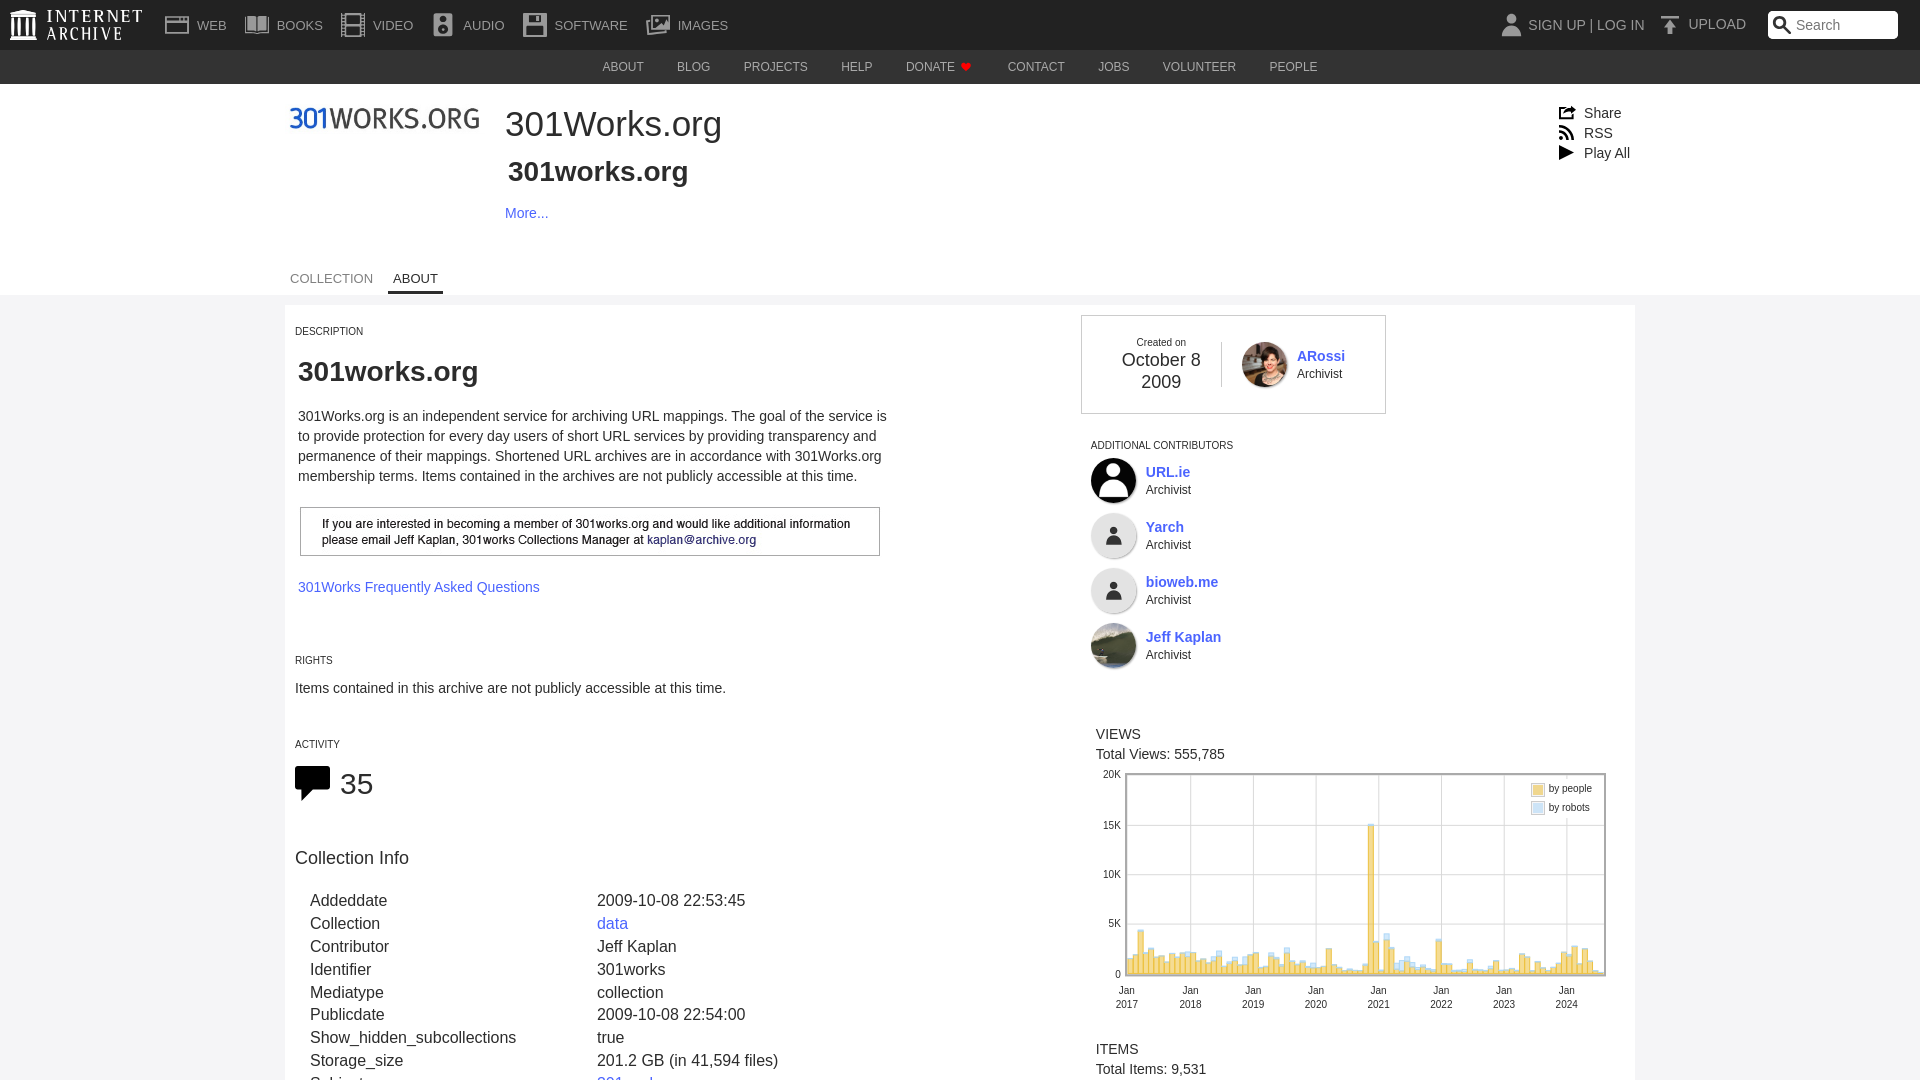The height and width of the screenshot is (1080, 1920).
Task: Click the Total Items: 9,531 text
Action: [x=1151, y=1069]
